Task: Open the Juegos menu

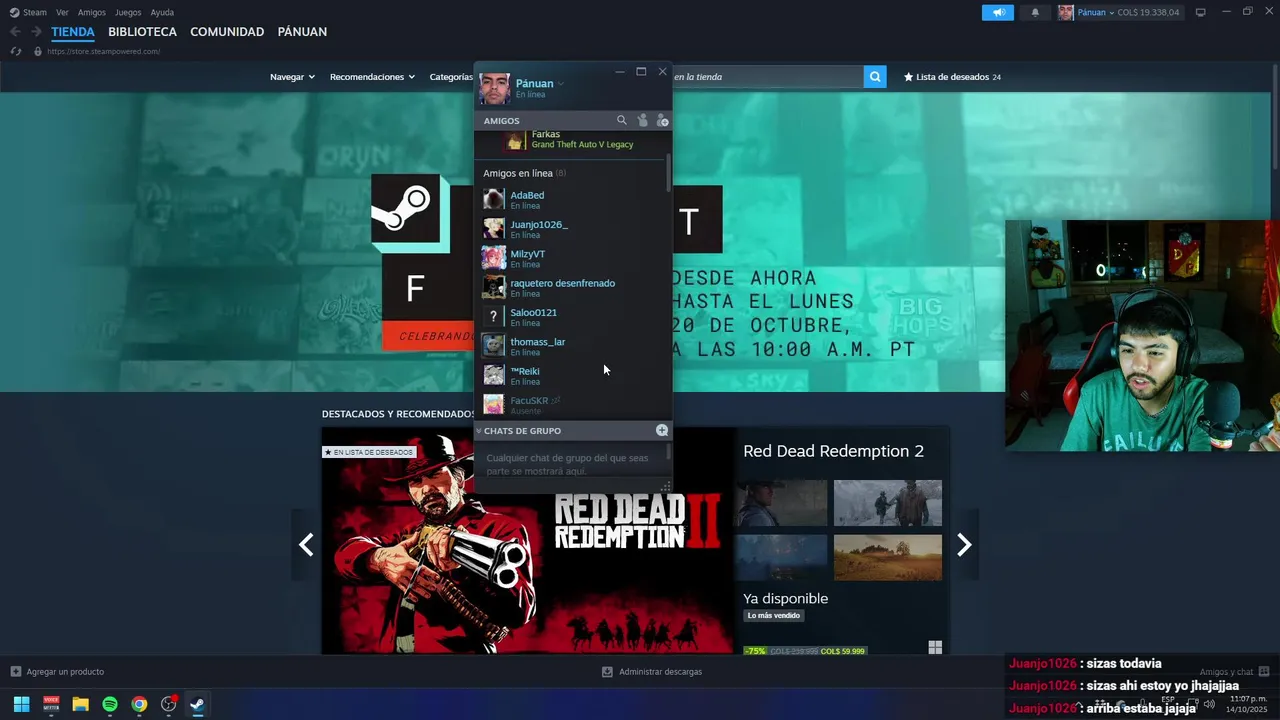Action: (128, 12)
